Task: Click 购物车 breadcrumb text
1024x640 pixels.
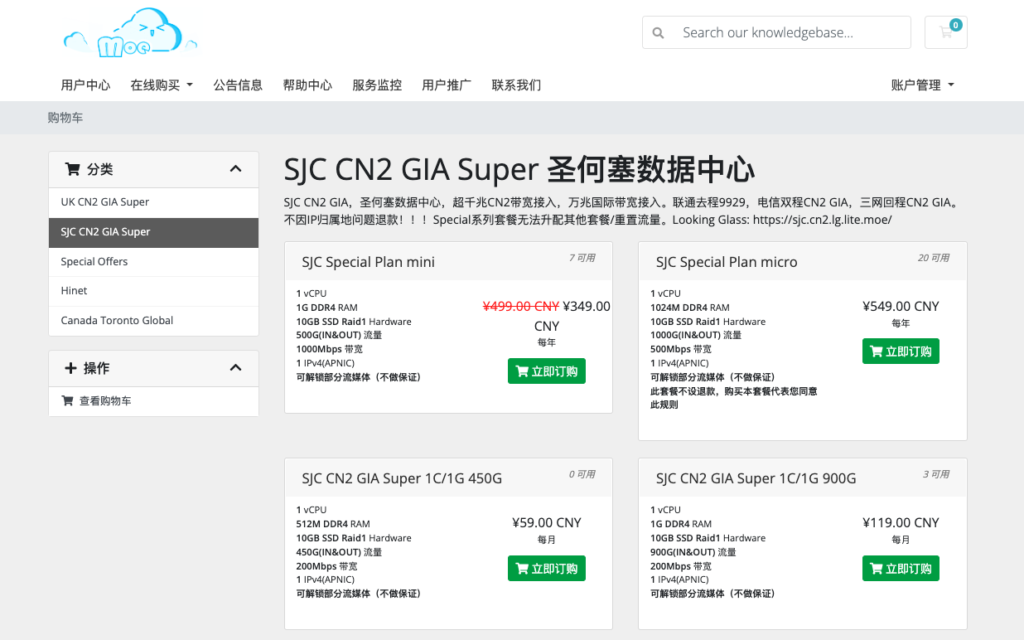Action: [65, 118]
